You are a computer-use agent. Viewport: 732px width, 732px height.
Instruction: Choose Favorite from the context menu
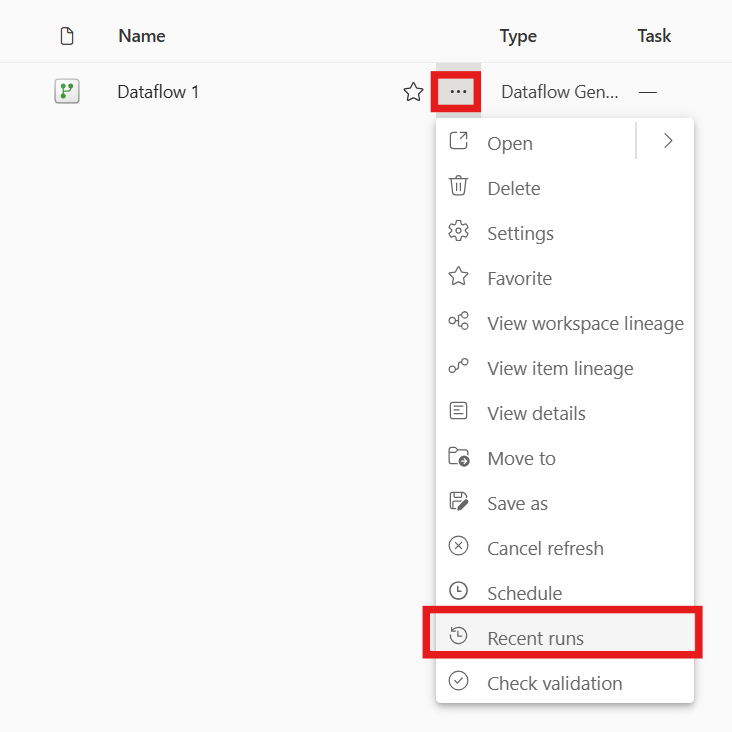519,278
